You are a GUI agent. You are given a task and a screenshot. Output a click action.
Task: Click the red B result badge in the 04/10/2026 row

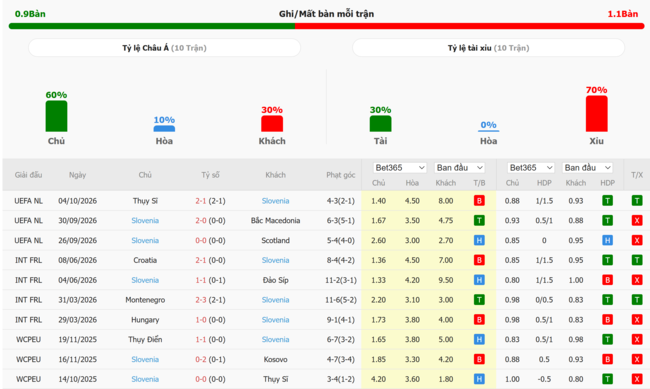click(479, 201)
